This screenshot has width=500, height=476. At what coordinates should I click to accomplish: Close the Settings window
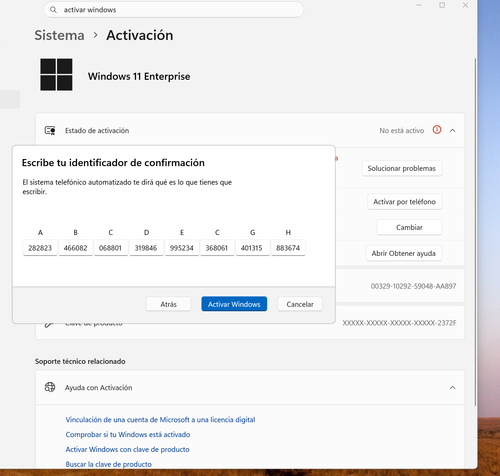pos(465,5)
